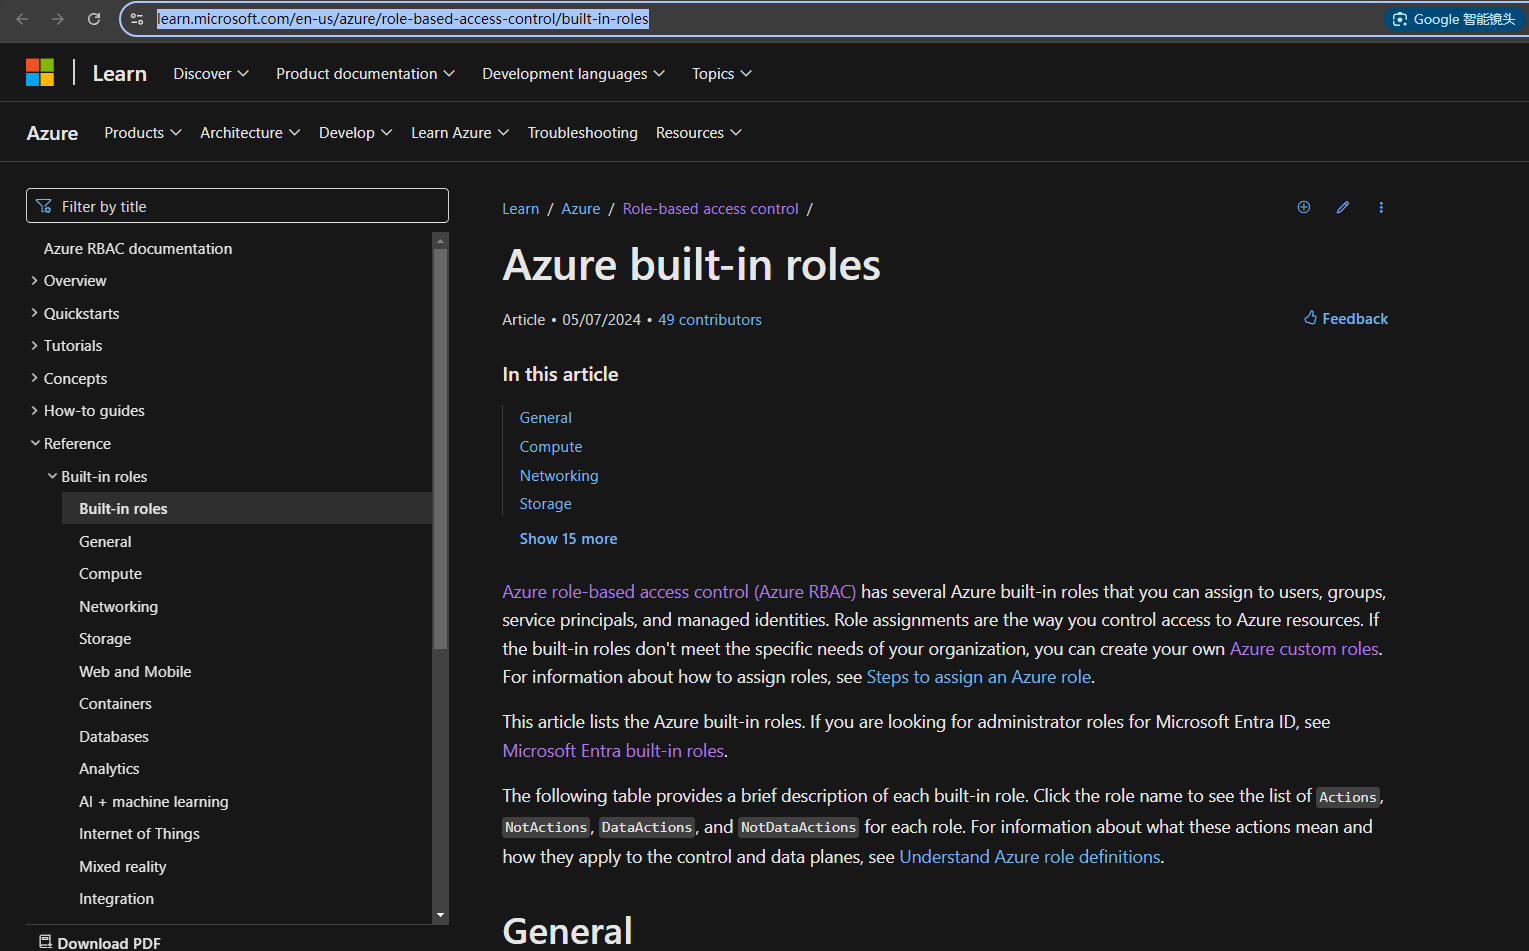
Task: Open the Development languages dropdown
Action: (x=573, y=74)
